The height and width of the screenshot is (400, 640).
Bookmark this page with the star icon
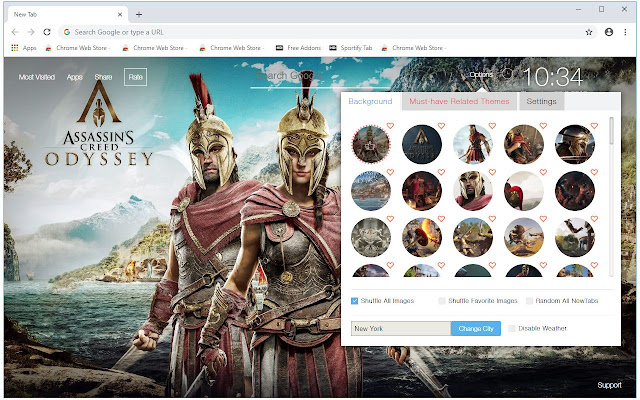[x=589, y=32]
